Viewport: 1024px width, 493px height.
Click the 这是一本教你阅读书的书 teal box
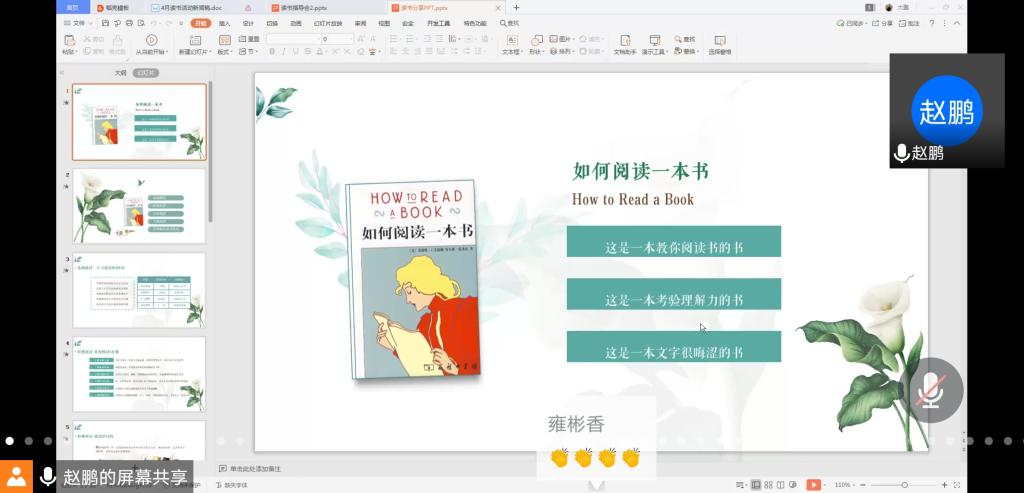(x=674, y=242)
